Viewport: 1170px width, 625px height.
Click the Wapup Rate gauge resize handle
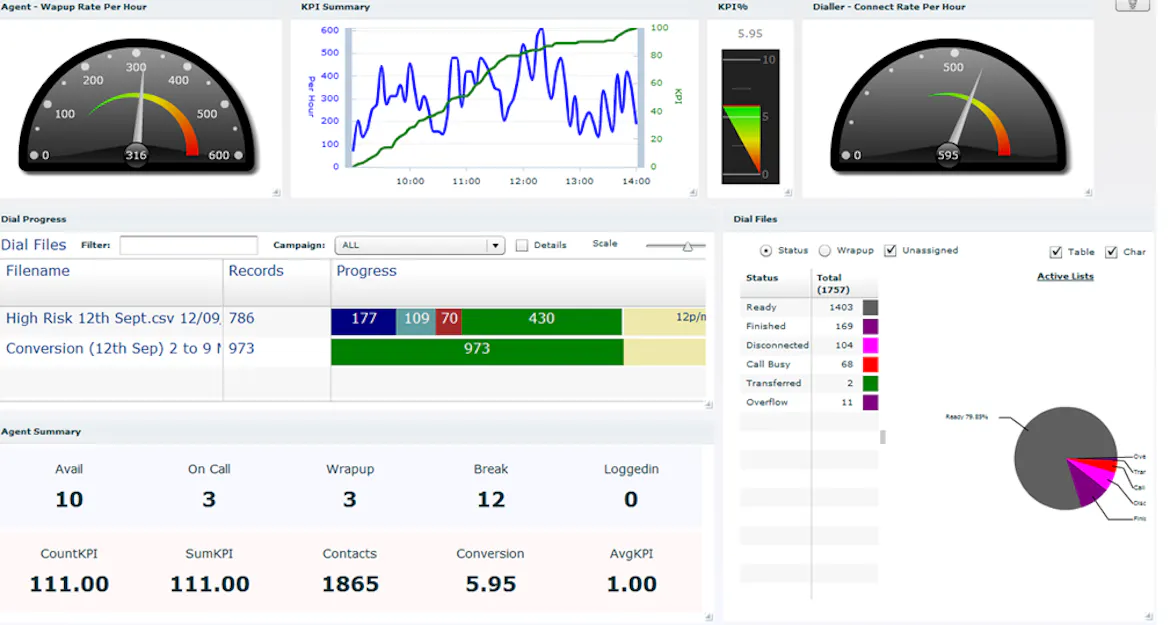277,193
